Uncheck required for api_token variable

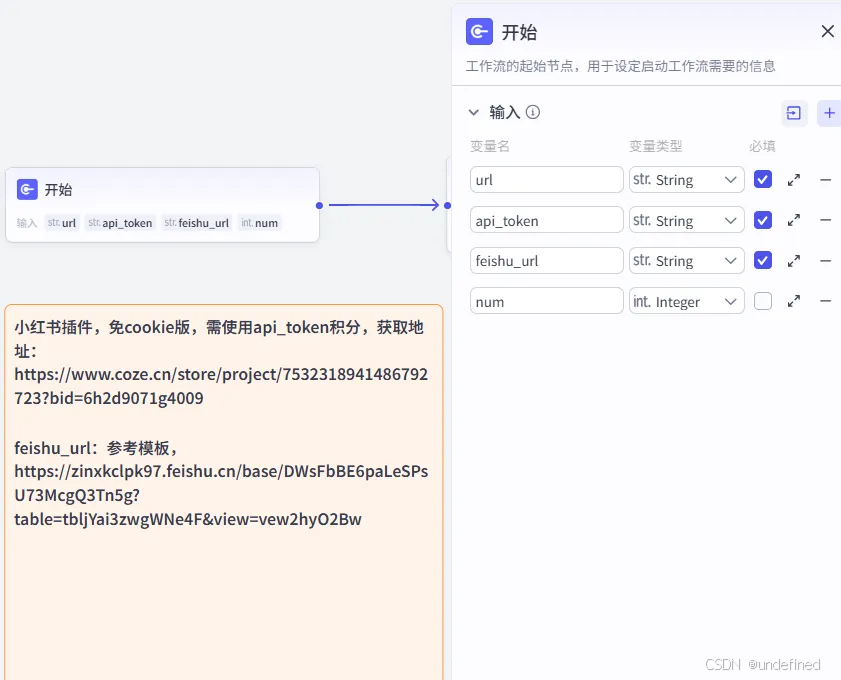(763, 220)
